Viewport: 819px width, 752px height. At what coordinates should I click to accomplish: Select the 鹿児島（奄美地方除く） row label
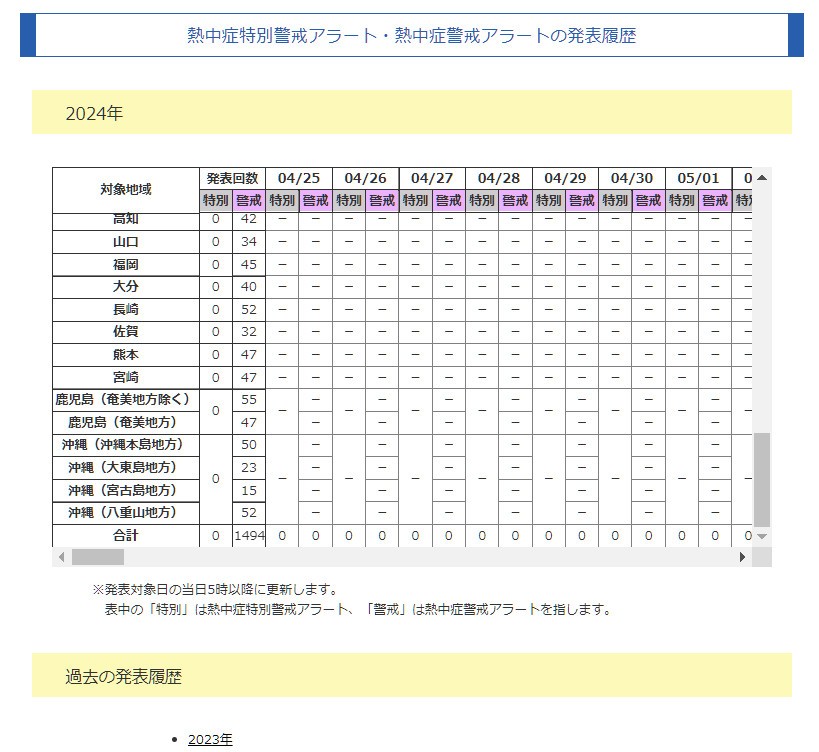(x=126, y=400)
